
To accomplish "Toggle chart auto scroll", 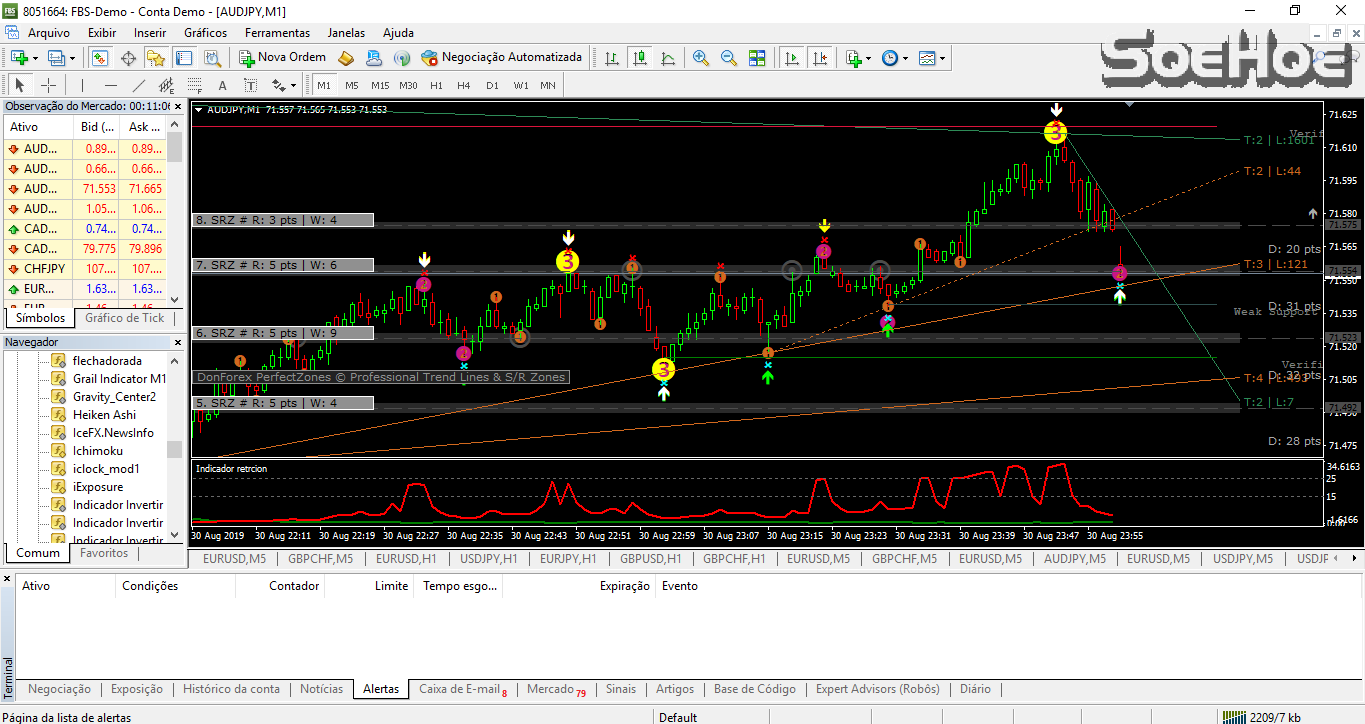I will (791, 57).
